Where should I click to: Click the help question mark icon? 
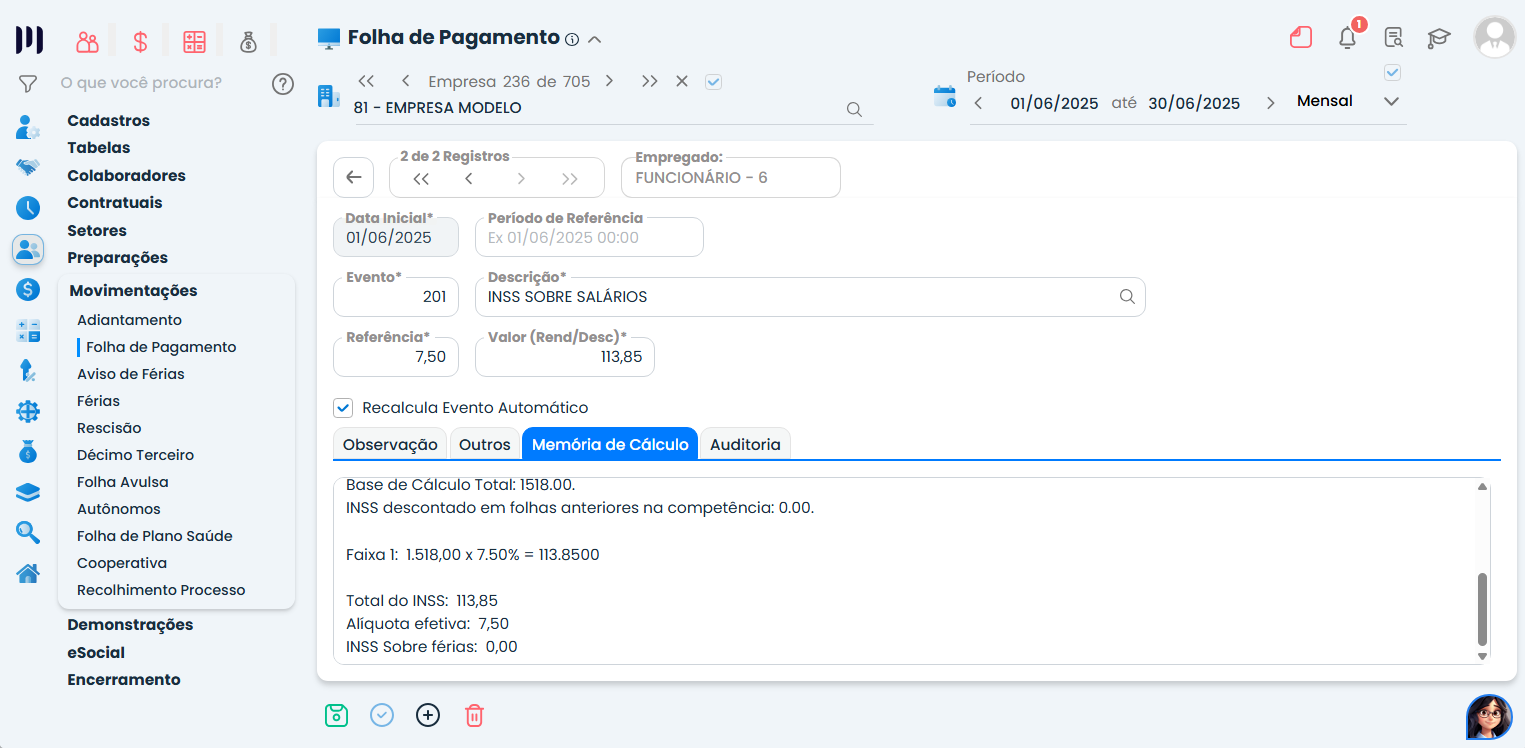pos(283,83)
